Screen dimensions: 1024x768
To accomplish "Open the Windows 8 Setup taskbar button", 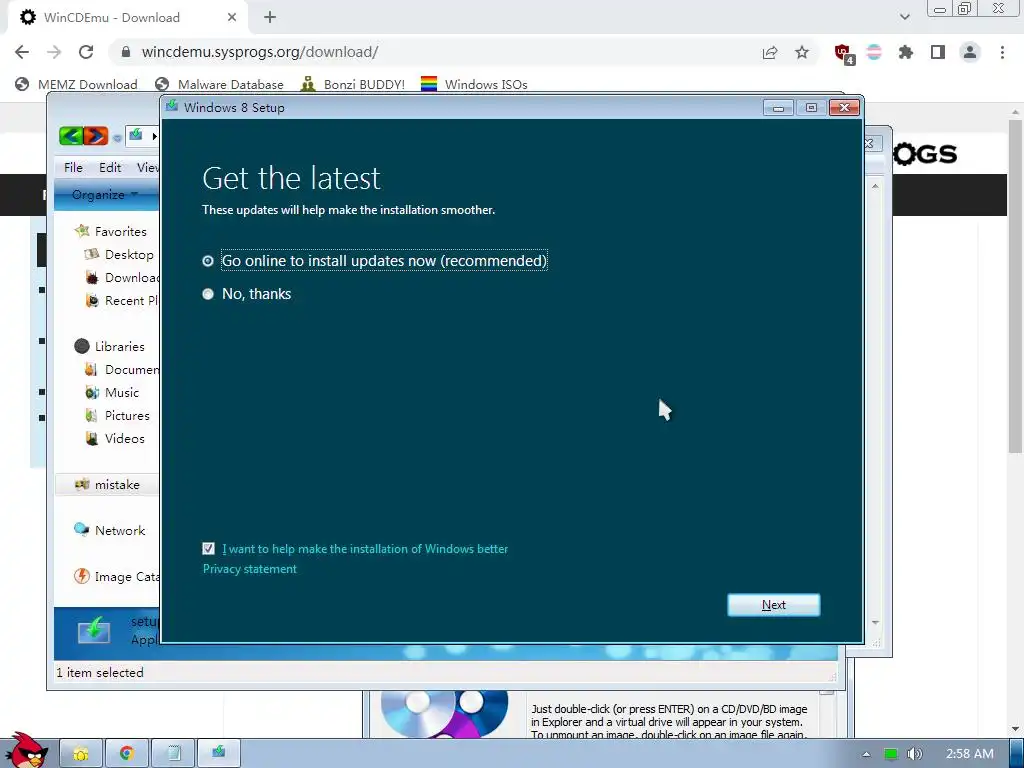I will 219,754.
